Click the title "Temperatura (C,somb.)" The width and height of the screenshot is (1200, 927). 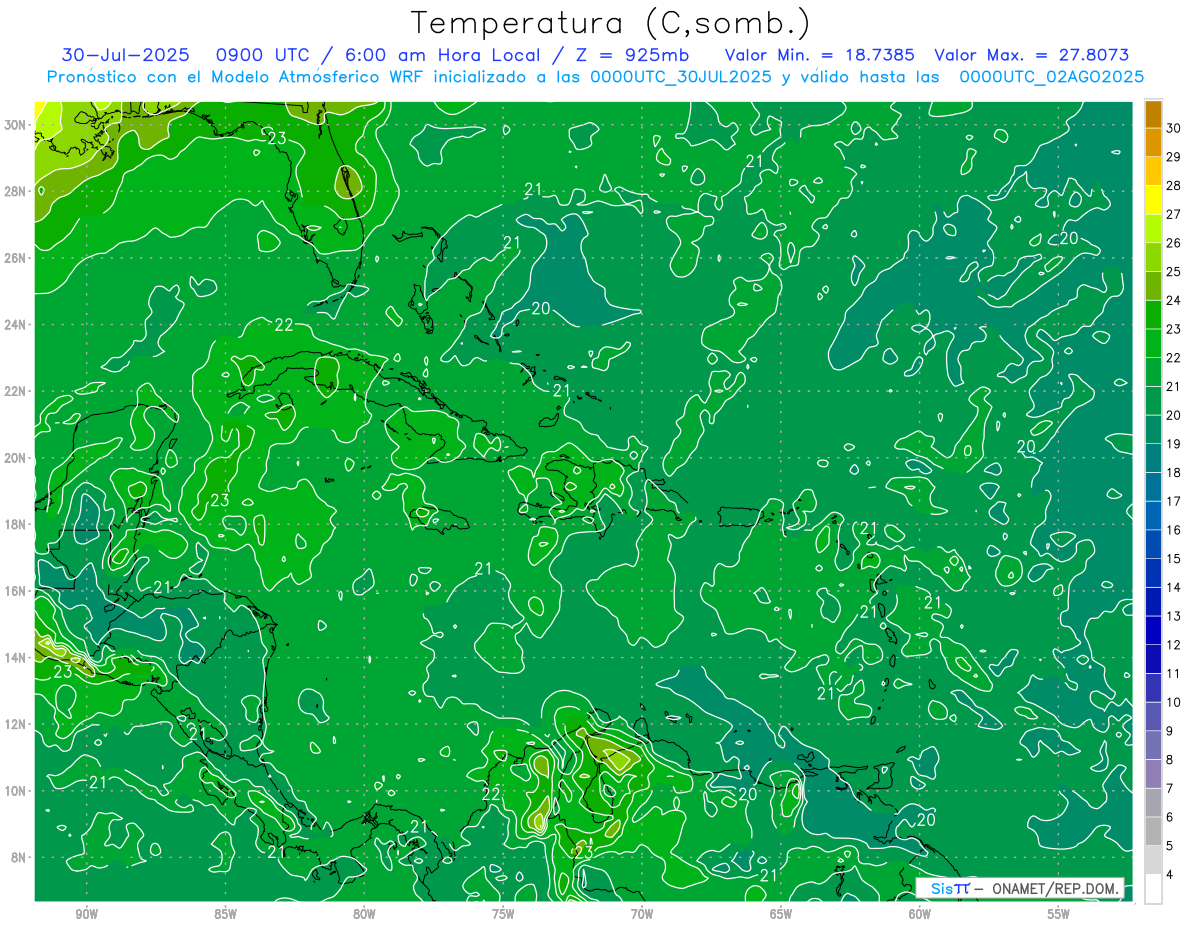(610, 23)
